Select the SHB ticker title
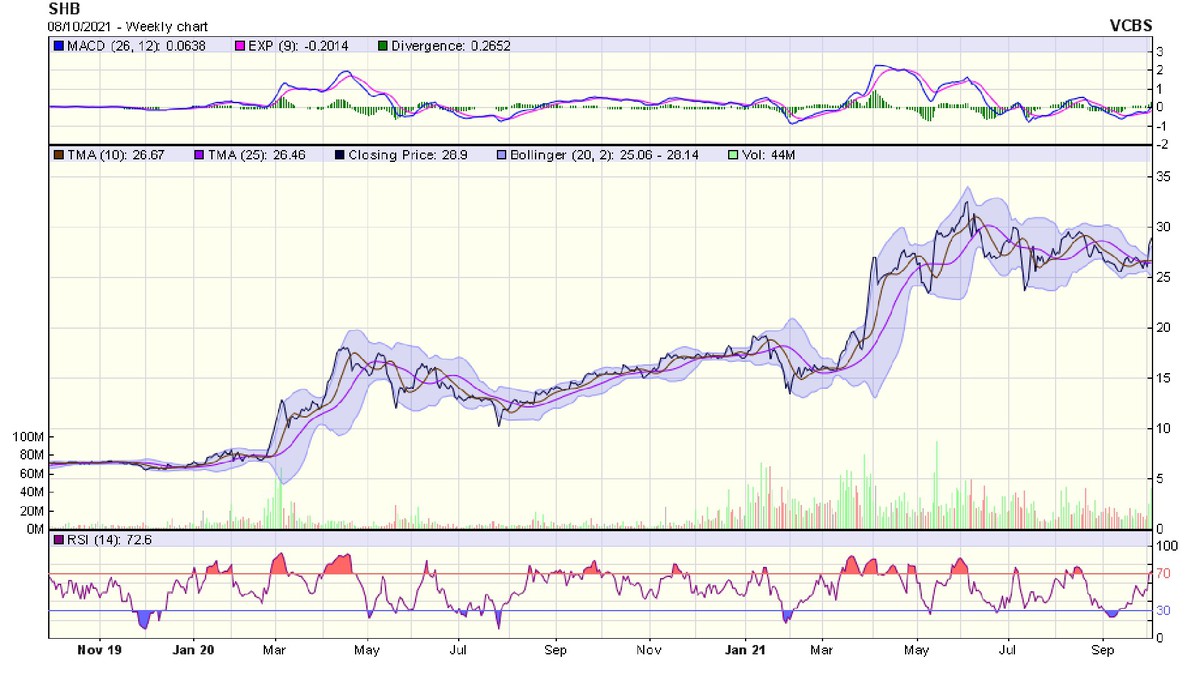The height and width of the screenshot is (675, 1200). pyautogui.click(x=63, y=8)
